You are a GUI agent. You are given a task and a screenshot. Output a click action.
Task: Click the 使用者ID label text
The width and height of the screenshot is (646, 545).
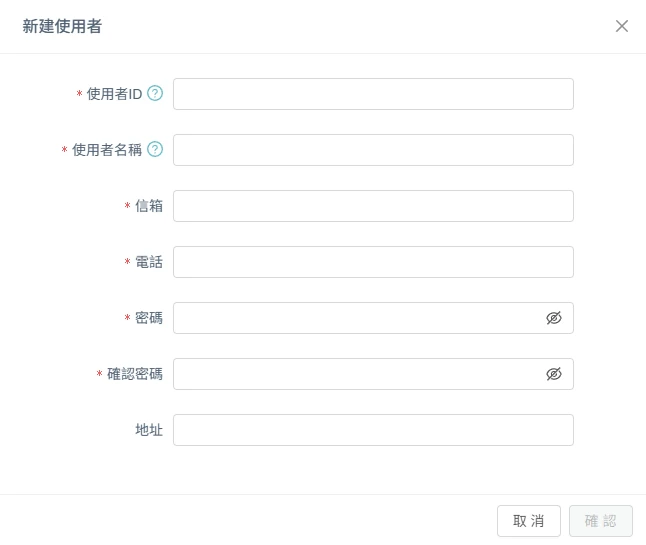pos(115,94)
